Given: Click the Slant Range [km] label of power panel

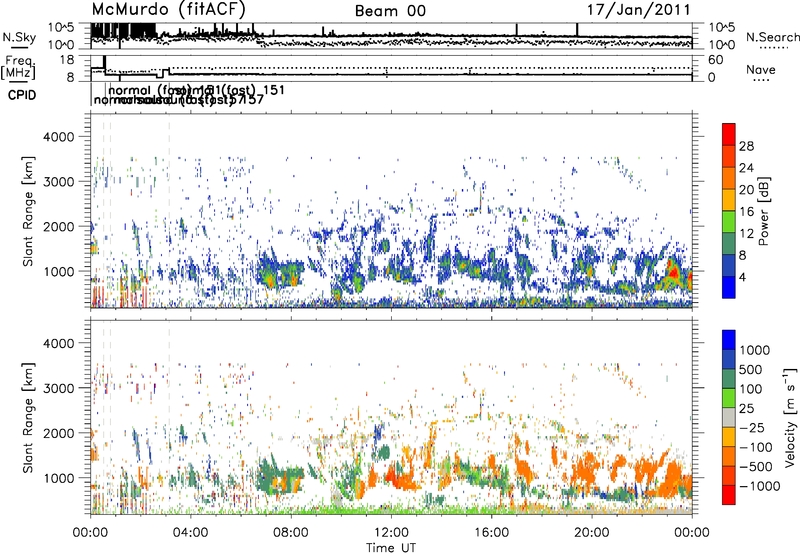Looking at the screenshot, I should pos(28,211).
